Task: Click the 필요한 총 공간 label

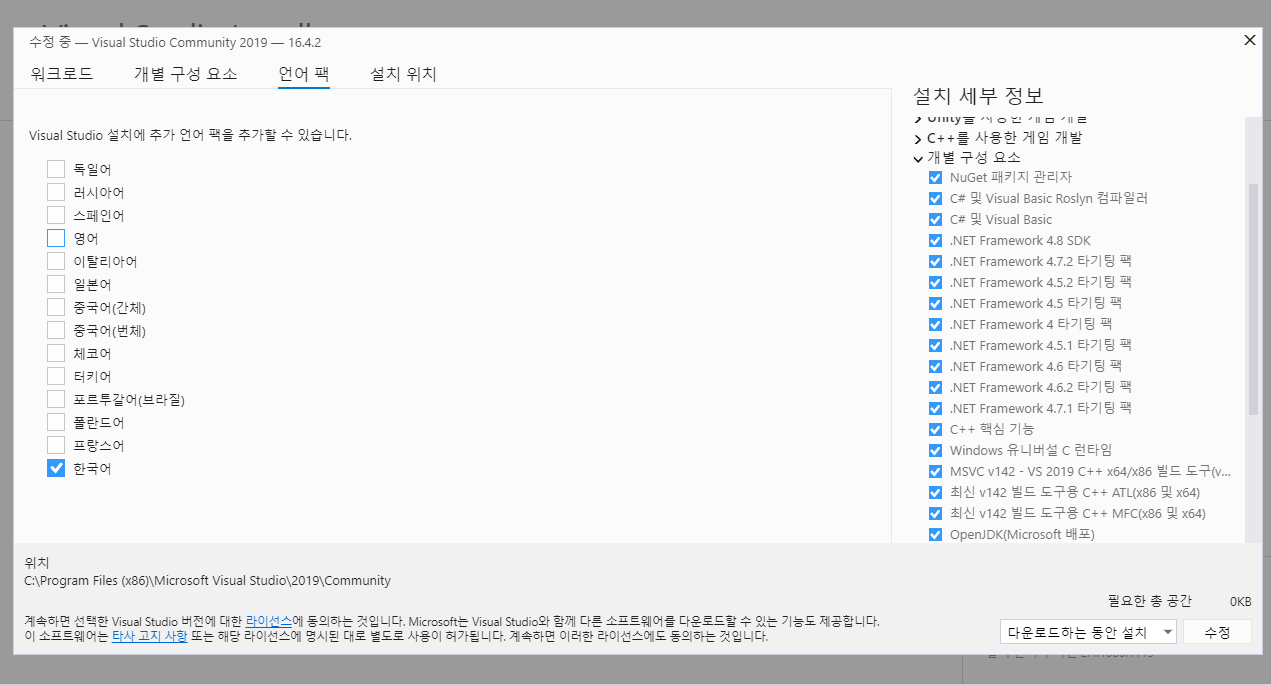Action: point(1149,601)
